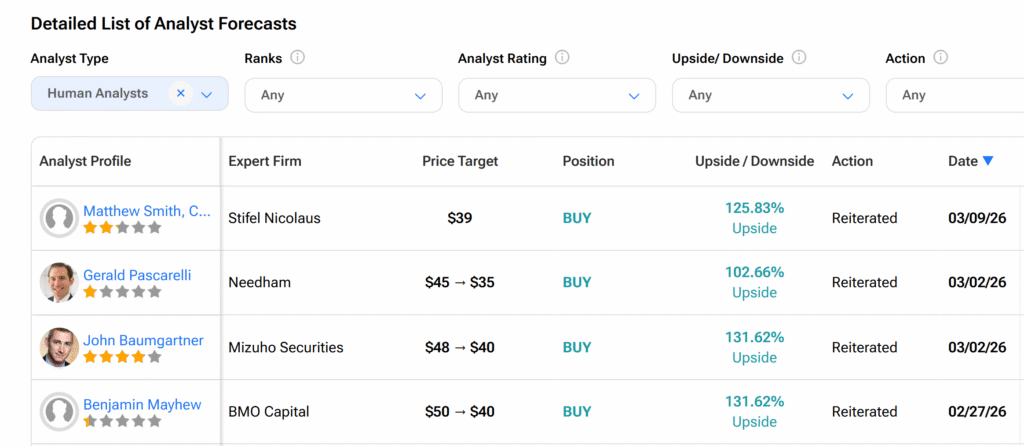Click the Action filter info icon

tap(941, 58)
